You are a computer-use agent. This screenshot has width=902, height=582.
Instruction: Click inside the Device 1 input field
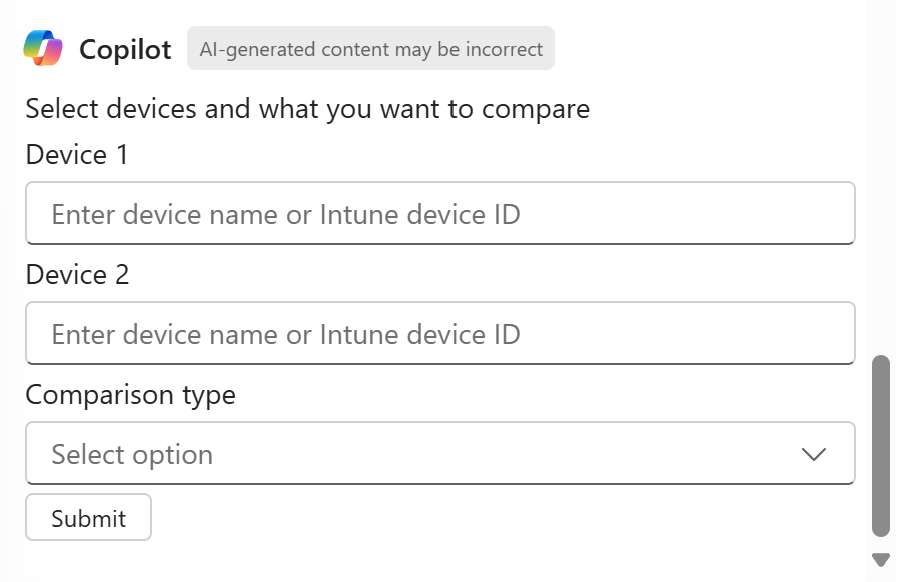[x=440, y=213]
